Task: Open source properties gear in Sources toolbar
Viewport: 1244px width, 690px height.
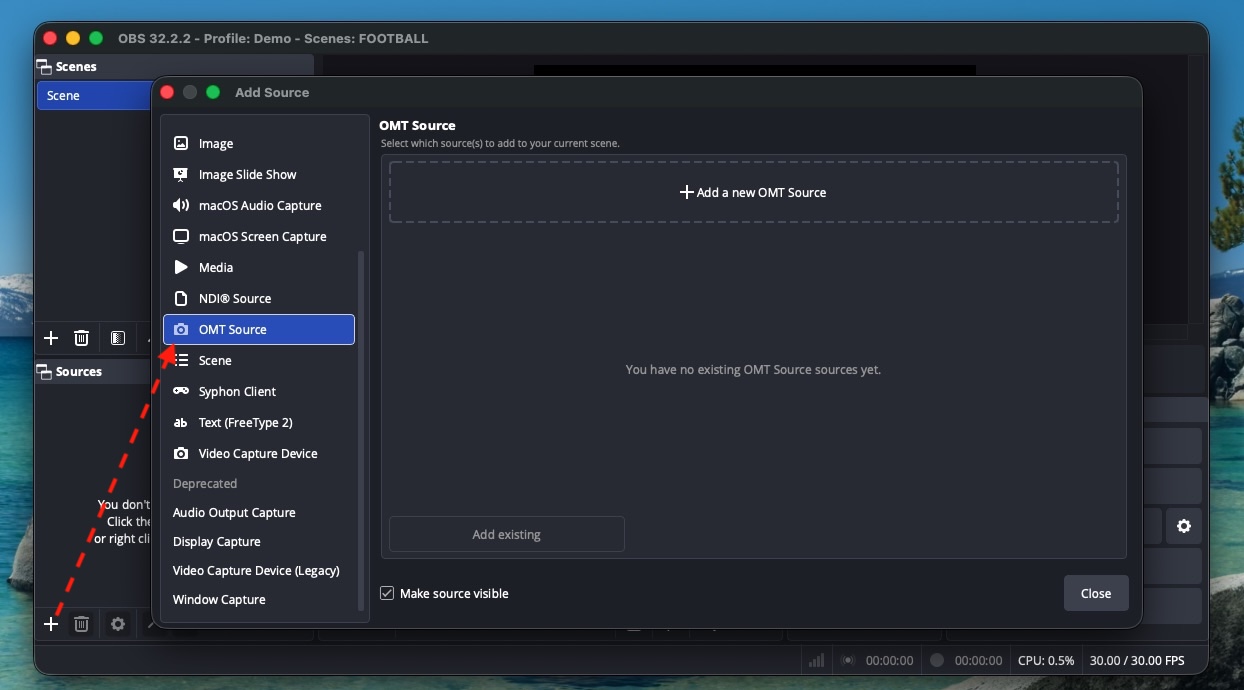Action: (x=118, y=624)
